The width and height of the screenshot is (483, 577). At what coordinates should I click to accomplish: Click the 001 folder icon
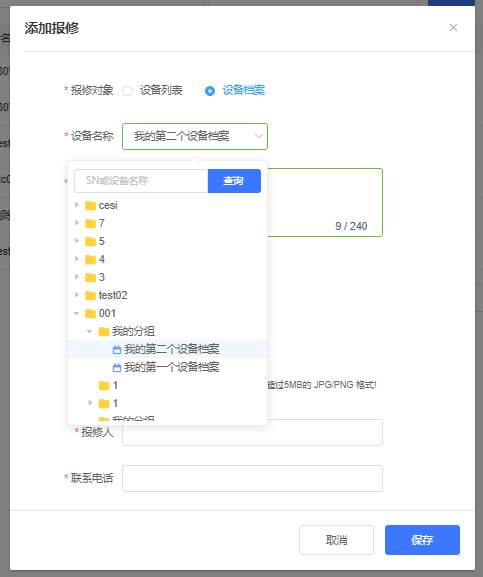click(90, 313)
